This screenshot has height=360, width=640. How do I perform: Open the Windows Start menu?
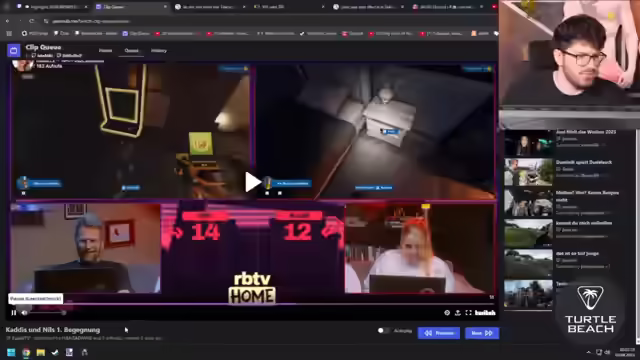pos(11,352)
